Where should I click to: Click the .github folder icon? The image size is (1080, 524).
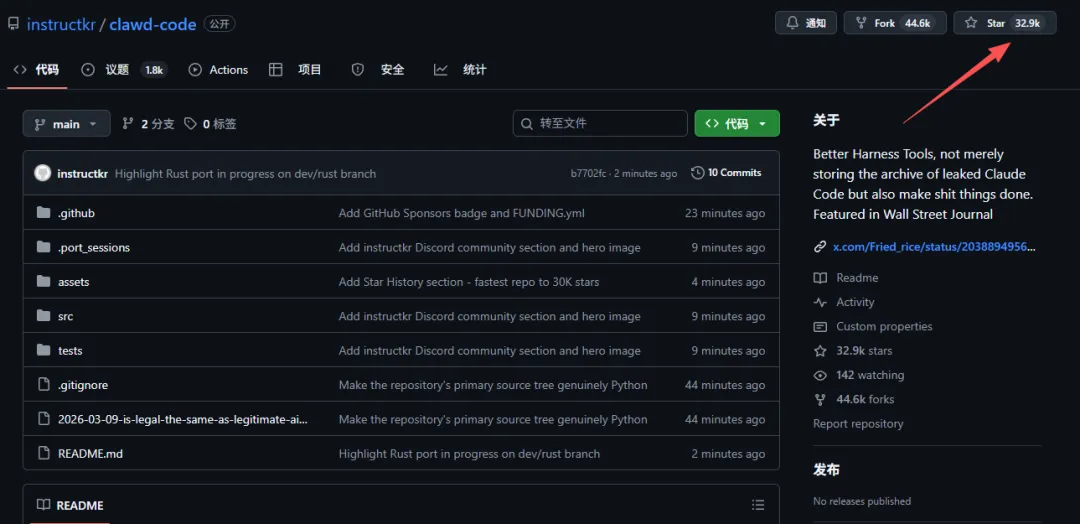click(43, 213)
